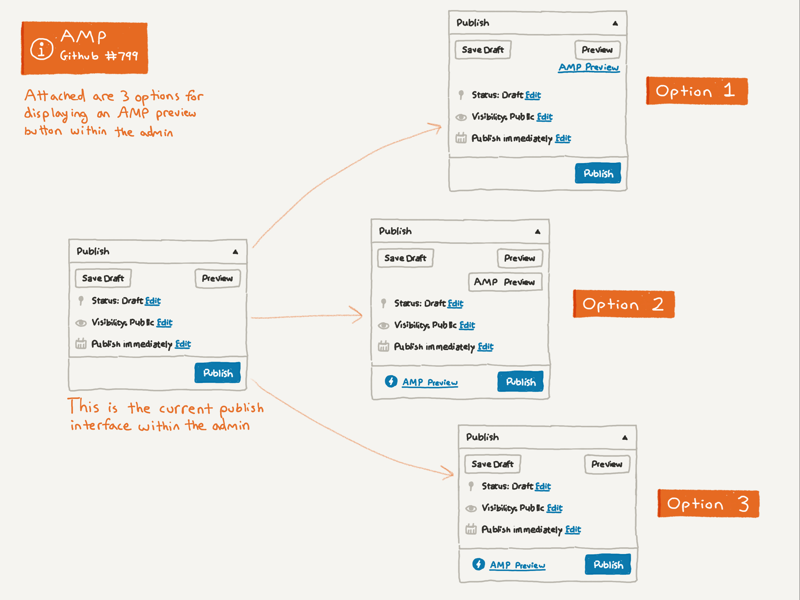The image size is (800, 600).
Task: Click the orange Option 2 label
Action: tap(623, 304)
